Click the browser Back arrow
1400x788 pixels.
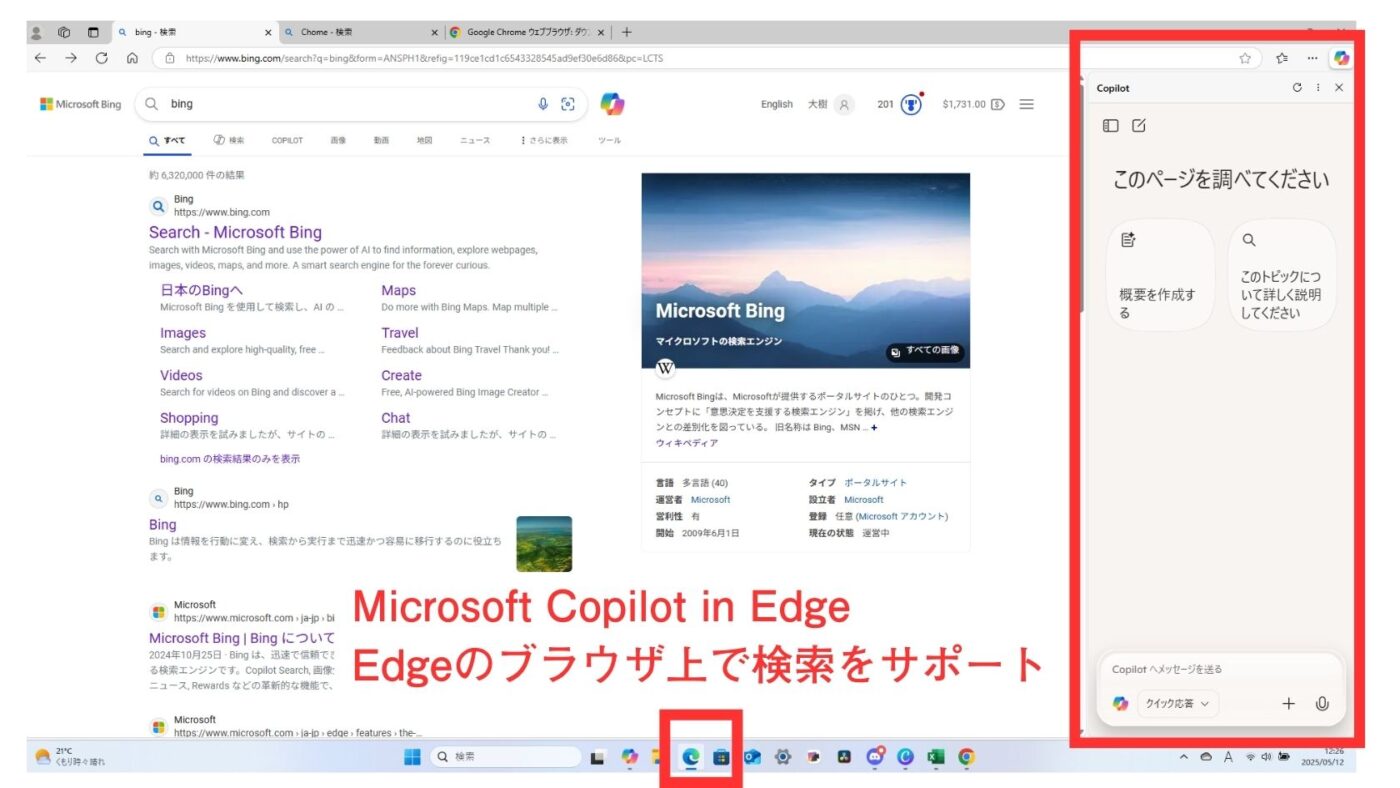(x=40, y=58)
